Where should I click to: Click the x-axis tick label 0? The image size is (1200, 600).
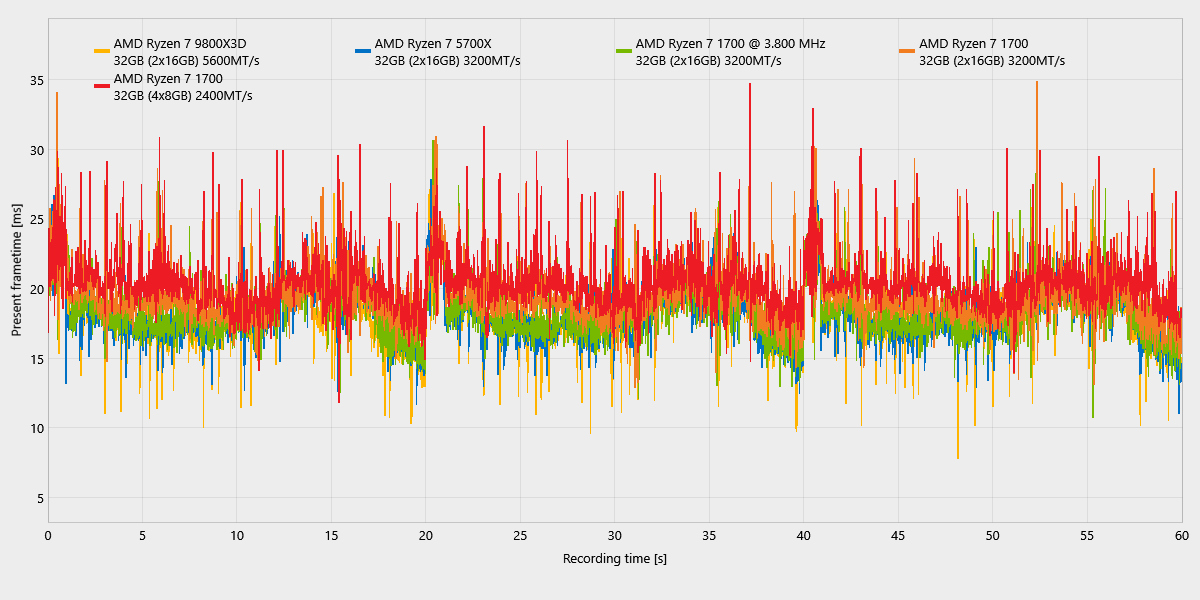click(x=48, y=535)
